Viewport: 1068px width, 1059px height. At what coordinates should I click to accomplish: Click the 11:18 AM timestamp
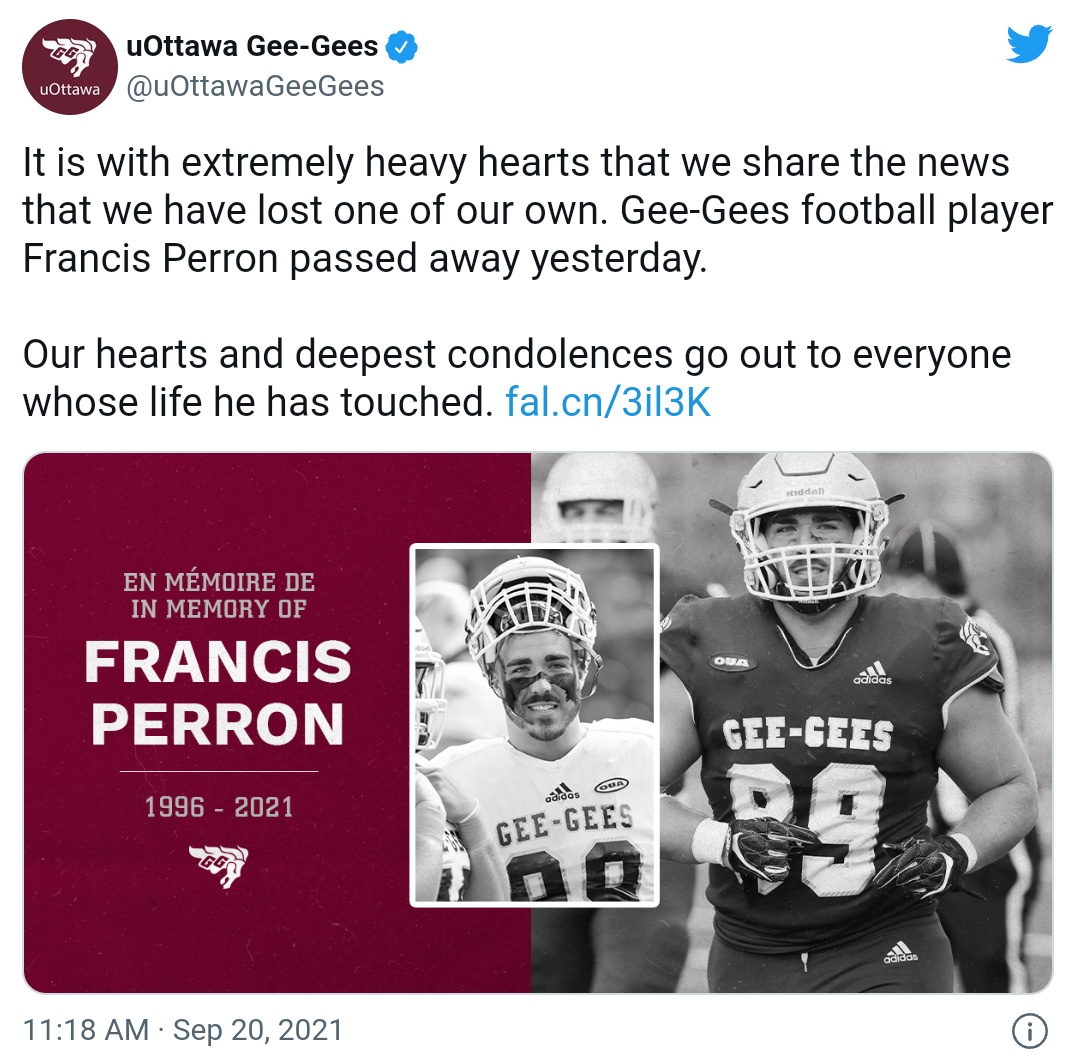coord(86,1030)
